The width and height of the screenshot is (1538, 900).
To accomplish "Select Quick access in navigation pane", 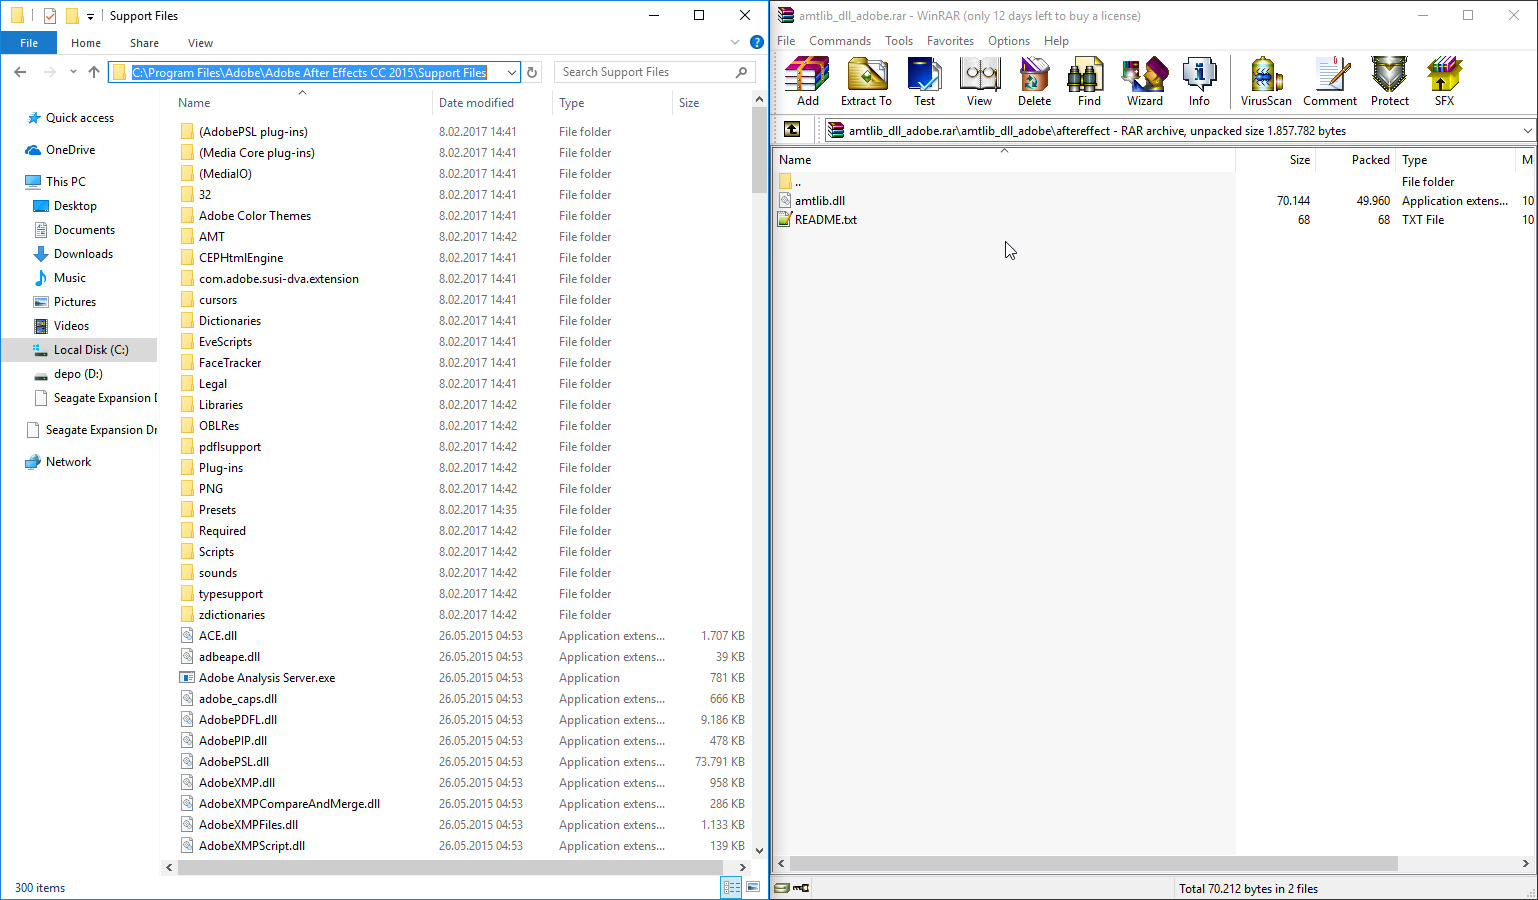I will (80, 118).
